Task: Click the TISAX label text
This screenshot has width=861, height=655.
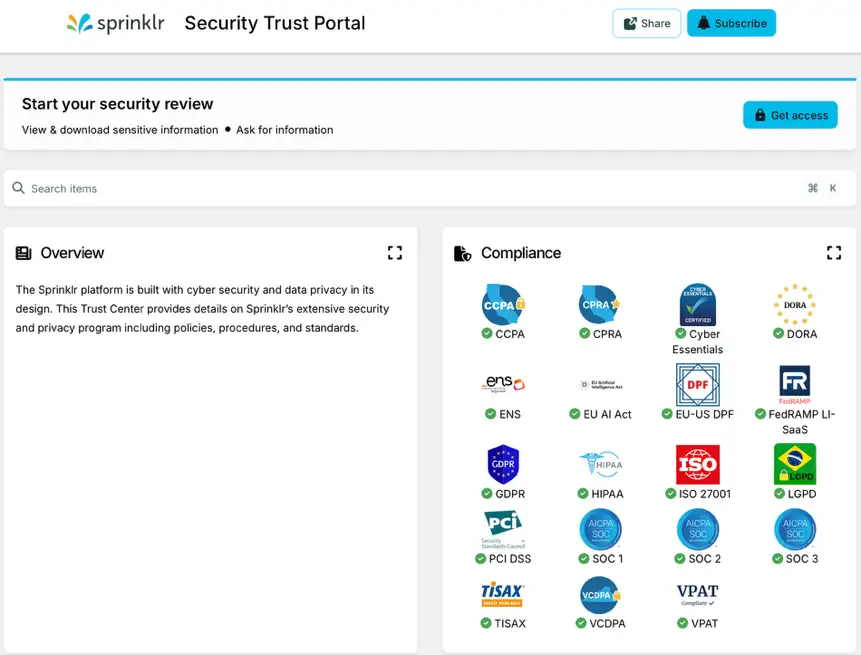Action: pos(510,623)
